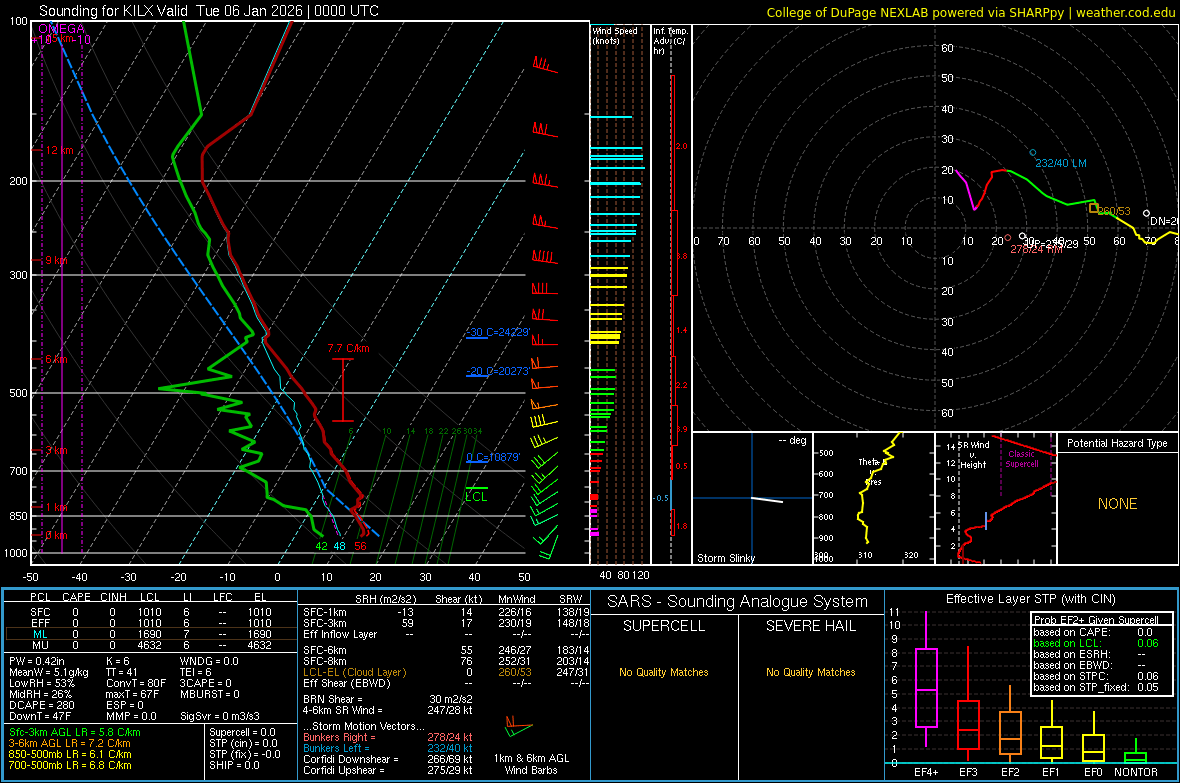
Task: Click the magenta OMEGA label
Action: 61,29
